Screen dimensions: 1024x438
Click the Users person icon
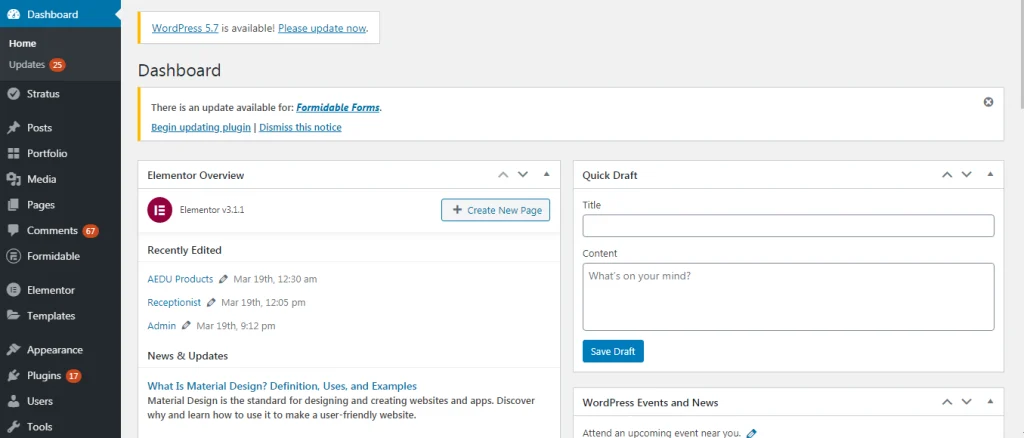tap(13, 401)
